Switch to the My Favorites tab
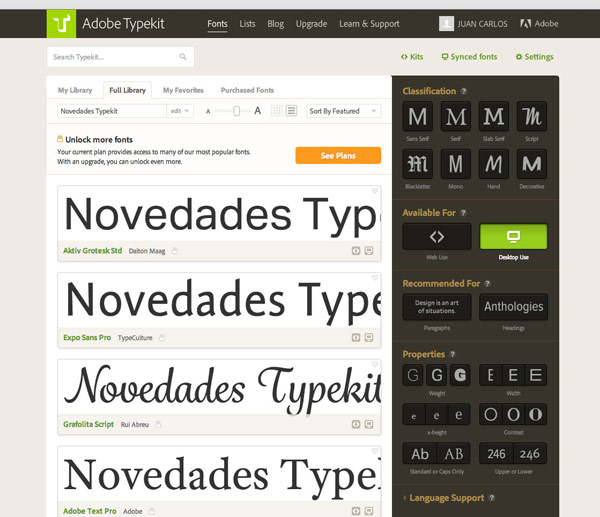This screenshot has height=517, width=600. click(182, 90)
